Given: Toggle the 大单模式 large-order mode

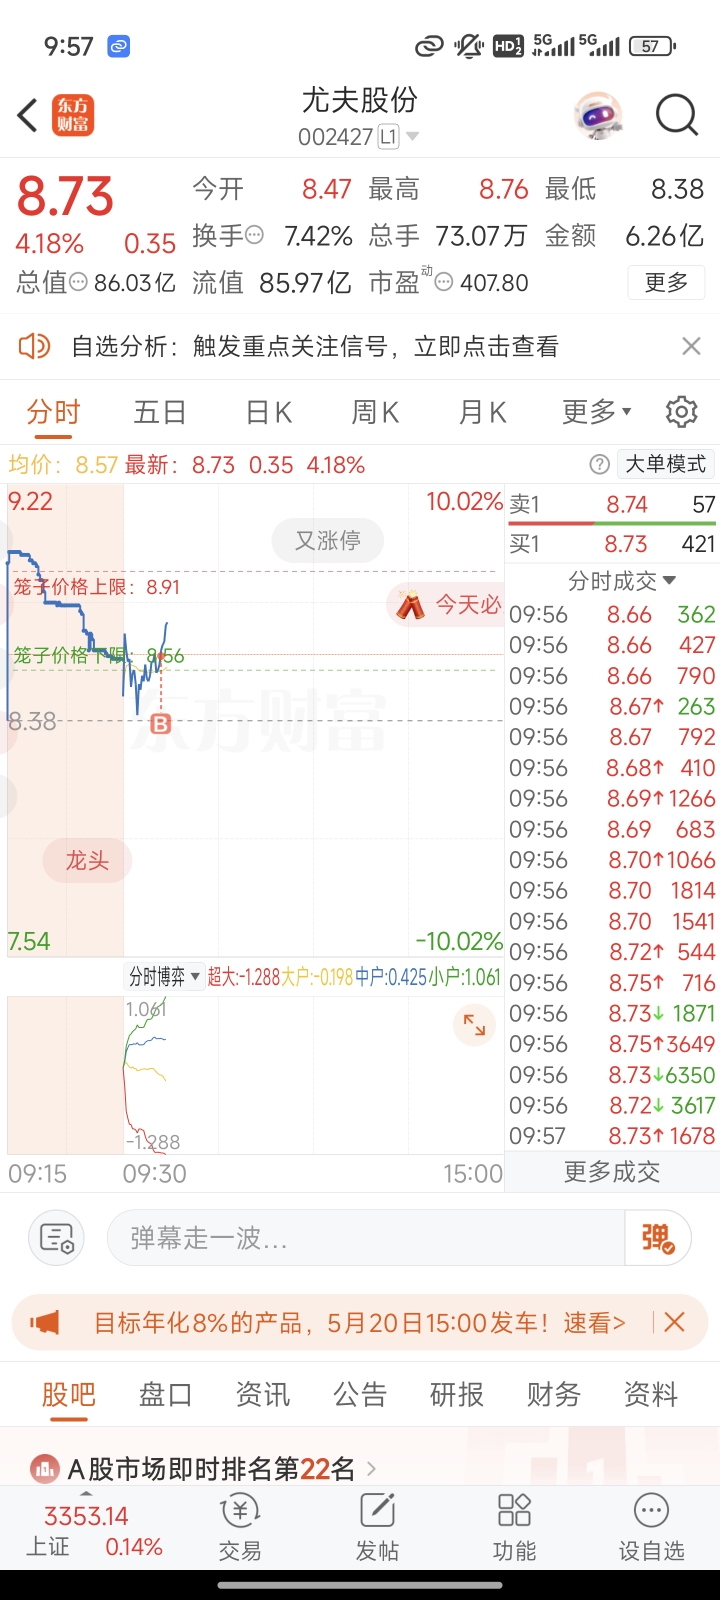Looking at the screenshot, I should pyautogui.click(x=665, y=464).
